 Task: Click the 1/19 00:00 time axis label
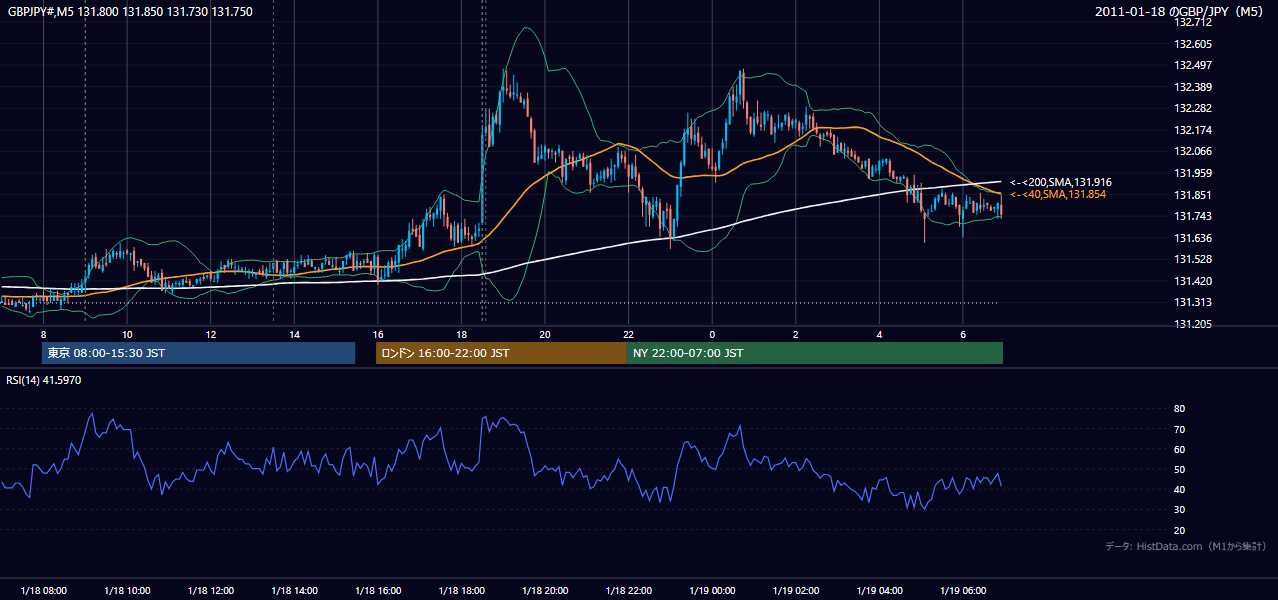tap(712, 591)
